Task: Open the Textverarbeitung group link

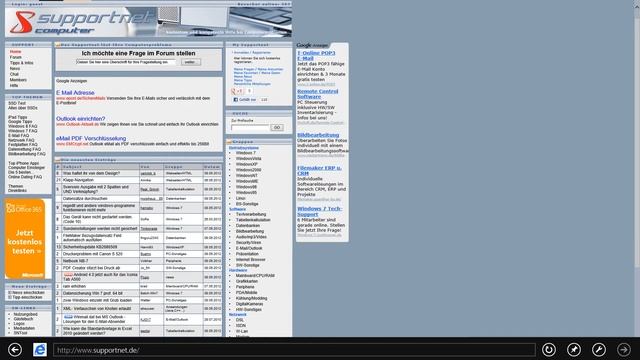Action: 251,214
